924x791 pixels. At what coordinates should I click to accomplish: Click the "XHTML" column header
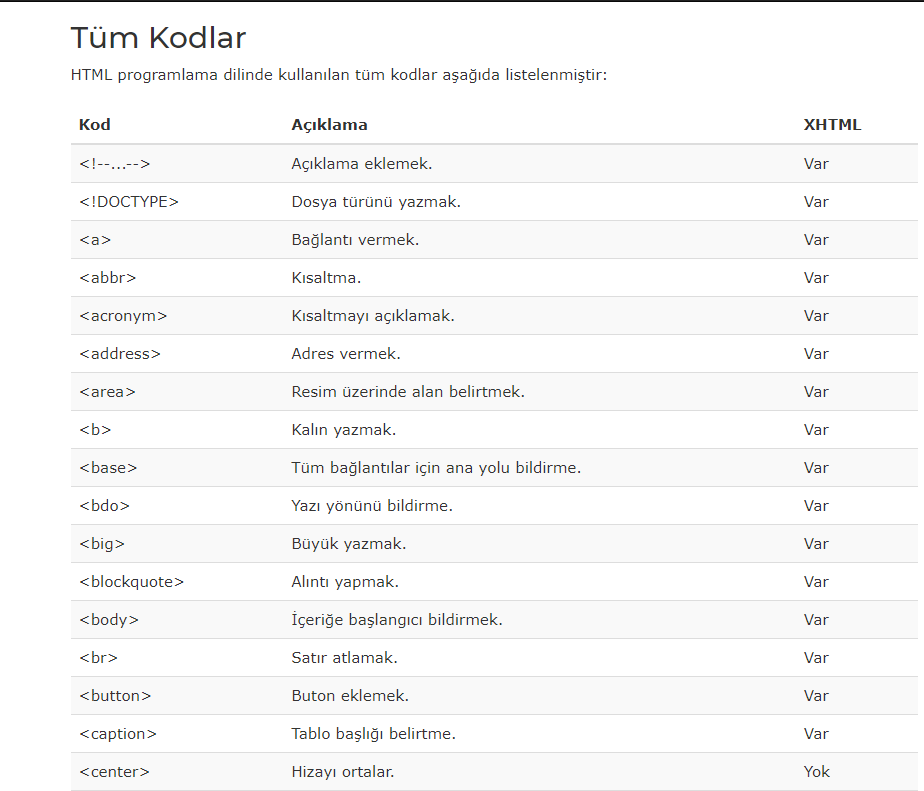(831, 125)
